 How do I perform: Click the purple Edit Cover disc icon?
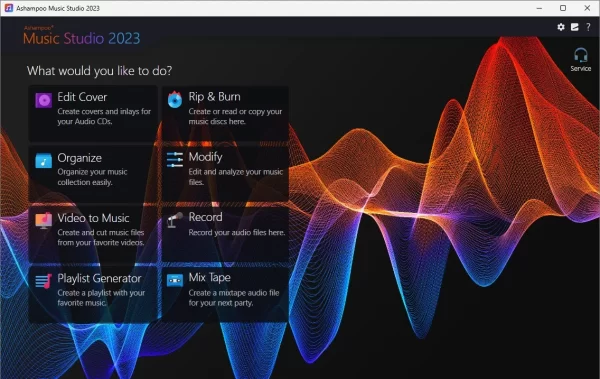tap(44, 100)
